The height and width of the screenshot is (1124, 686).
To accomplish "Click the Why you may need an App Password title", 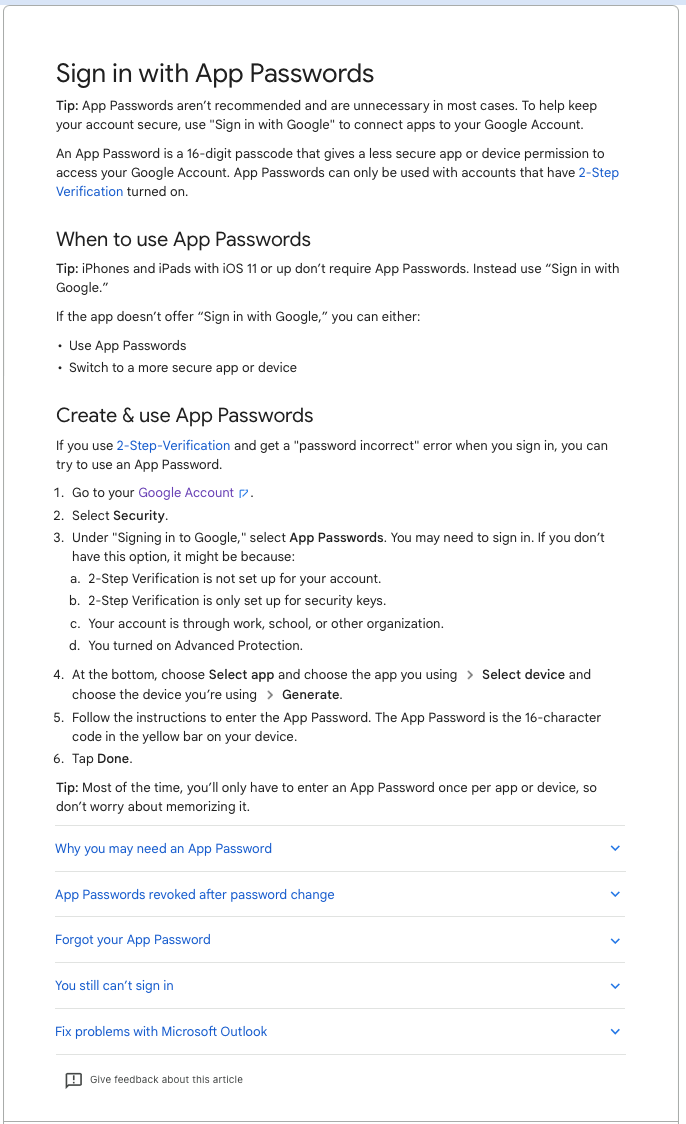I will 163,849.
